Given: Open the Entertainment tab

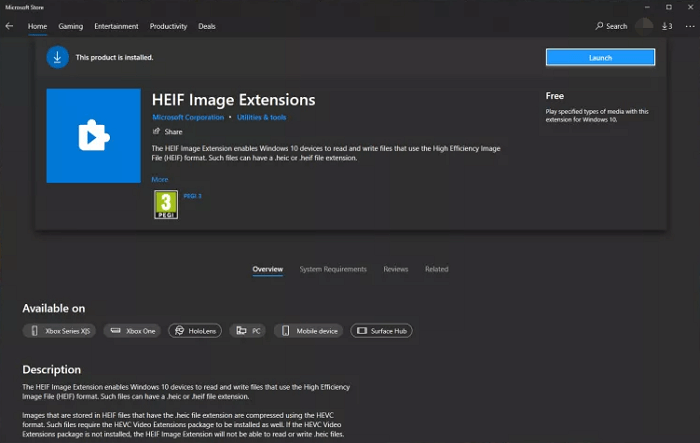Looking at the screenshot, I should (116, 26).
